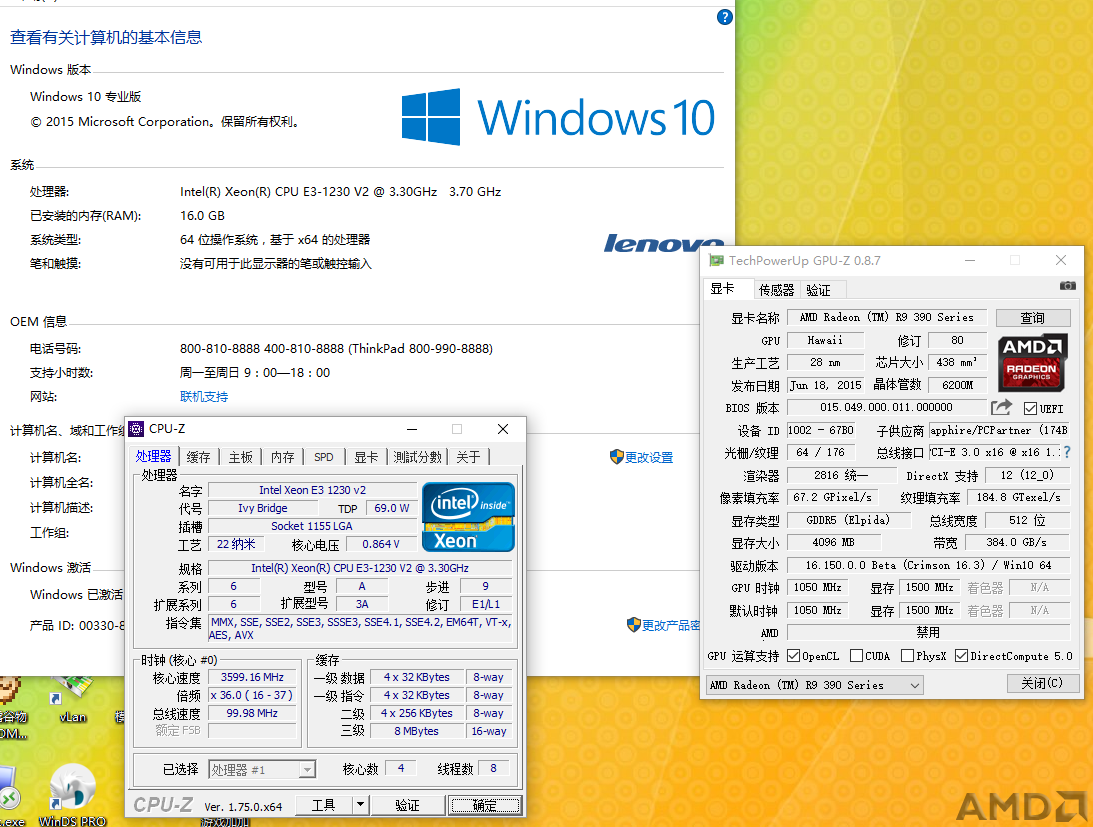Click the 更改设置 link
Image resolution: width=1093 pixels, height=827 pixels.
[649, 457]
